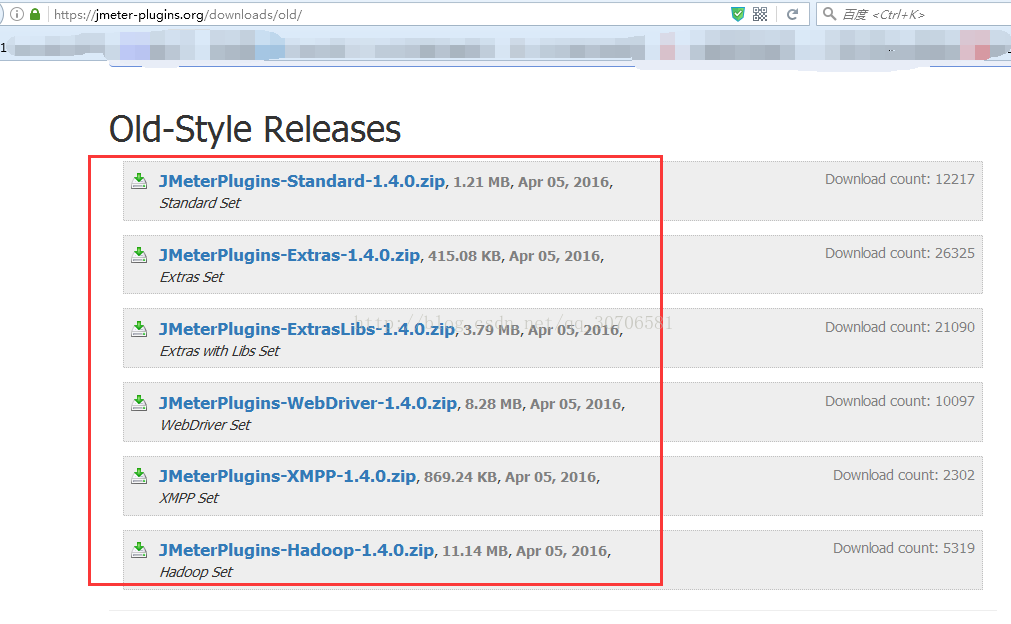Click the green padlock site security icon
This screenshot has height=624, width=1011.
35,14
